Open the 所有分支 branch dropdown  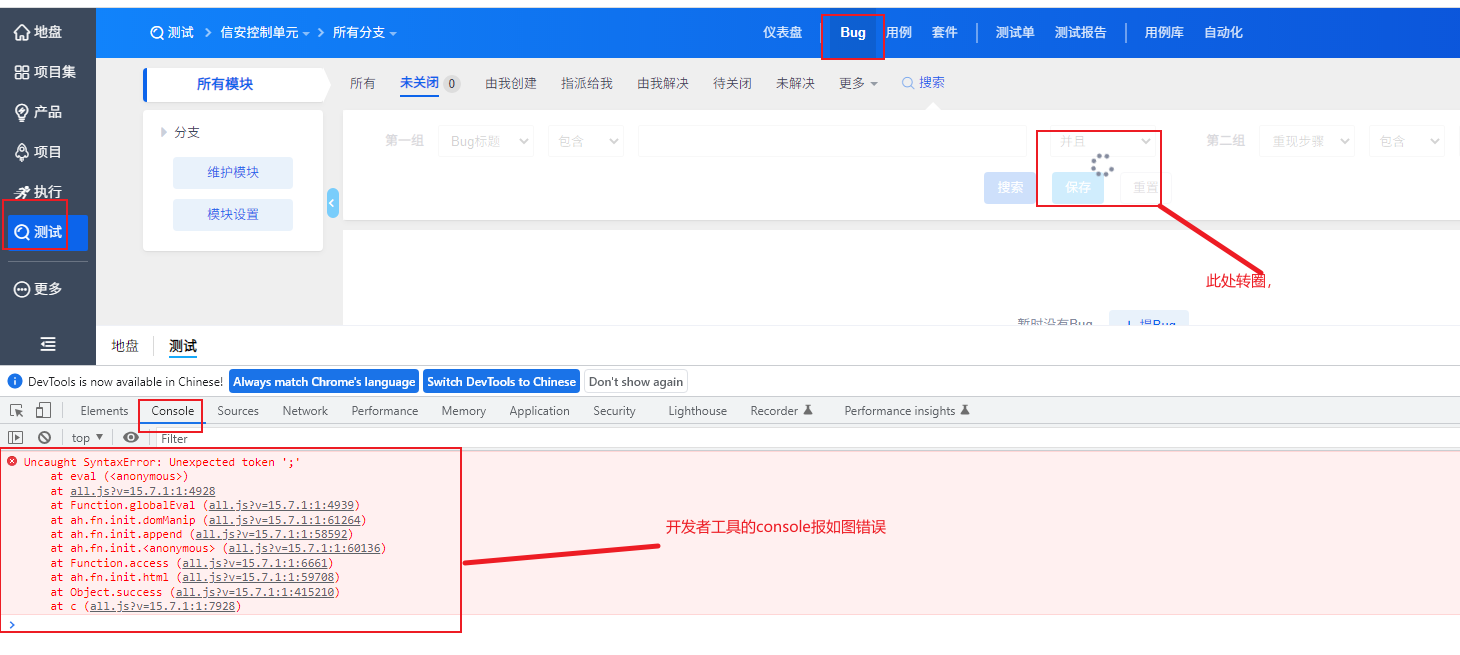point(364,32)
